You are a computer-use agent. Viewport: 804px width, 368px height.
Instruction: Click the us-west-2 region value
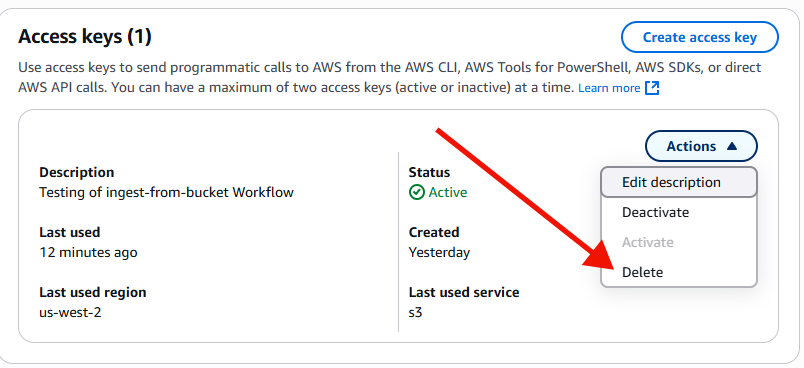click(x=70, y=312)
